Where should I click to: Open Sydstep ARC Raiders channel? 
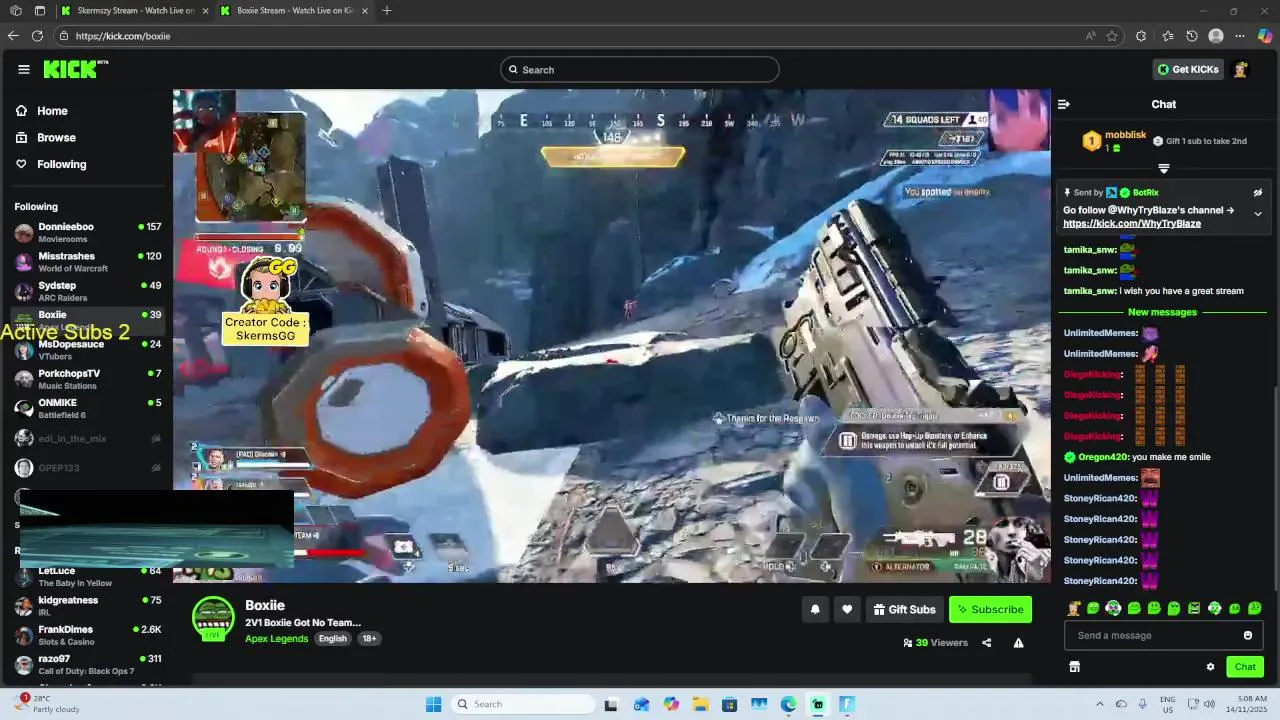88,291
